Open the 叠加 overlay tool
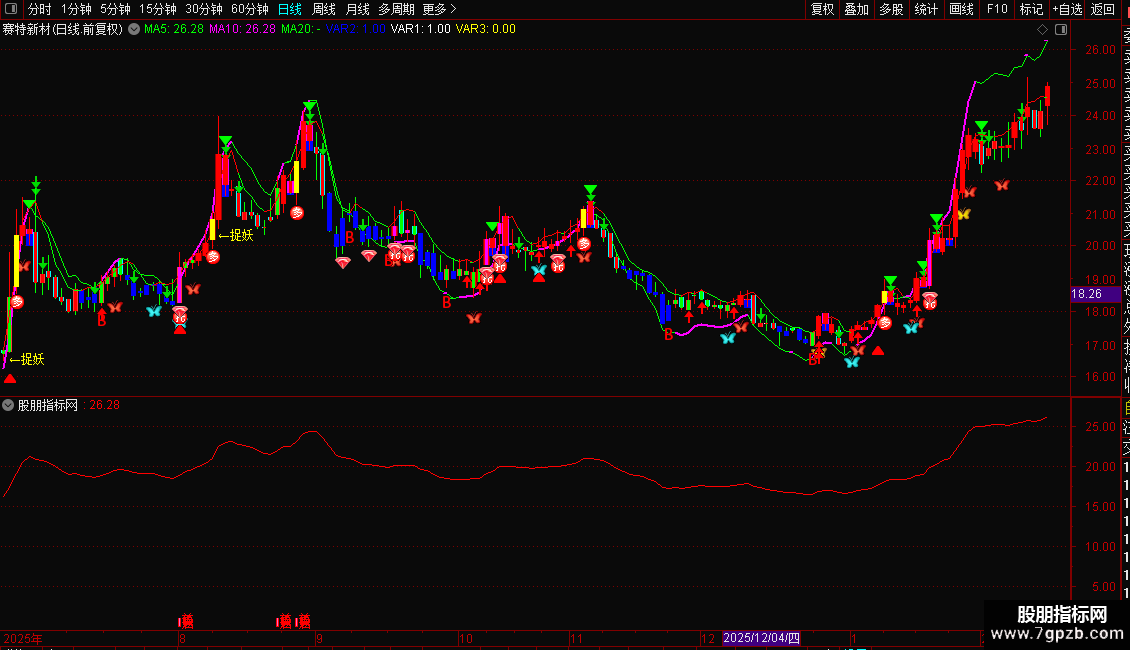 coord(856,9)
